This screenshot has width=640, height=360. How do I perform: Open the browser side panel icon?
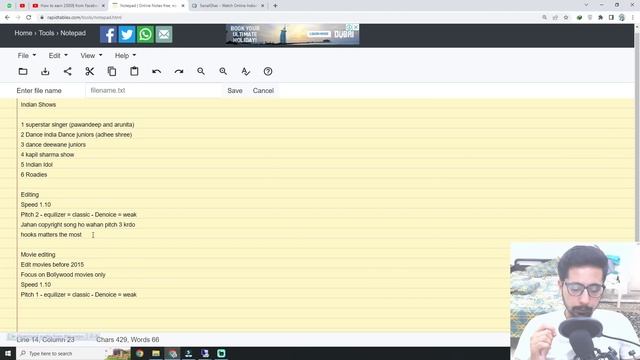point(611,18)
